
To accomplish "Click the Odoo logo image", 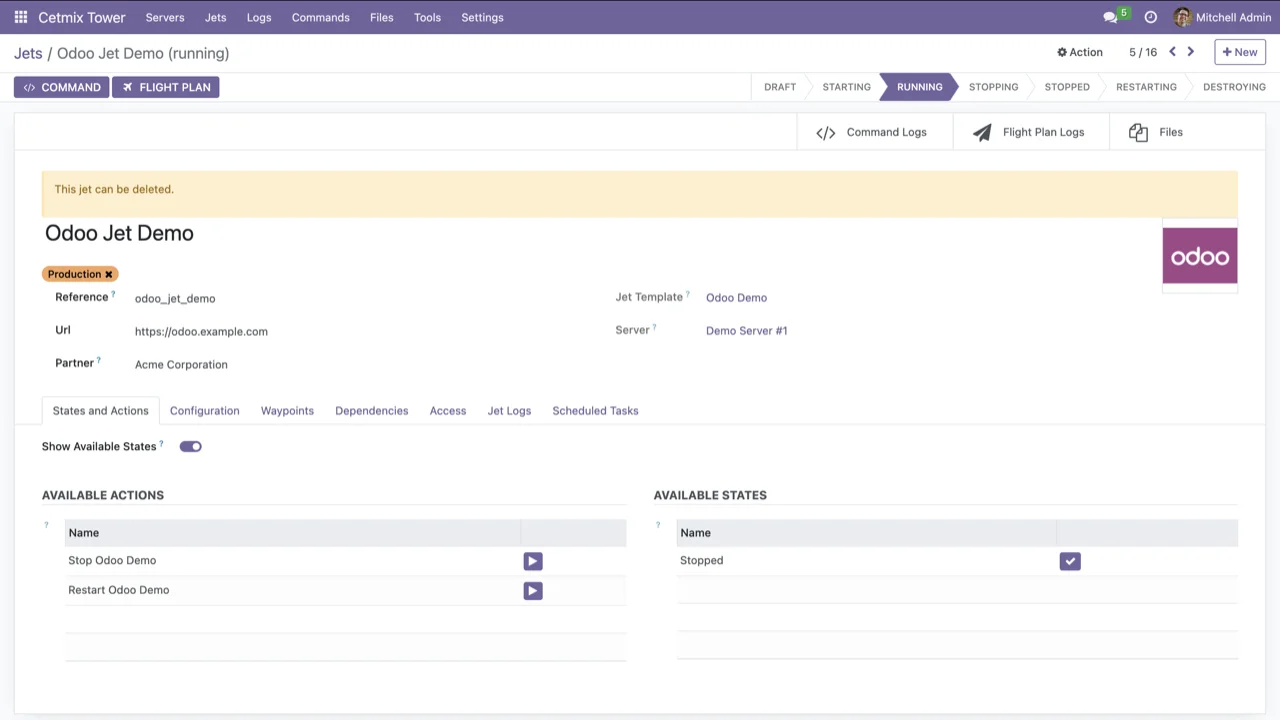I will [1199, 256].
